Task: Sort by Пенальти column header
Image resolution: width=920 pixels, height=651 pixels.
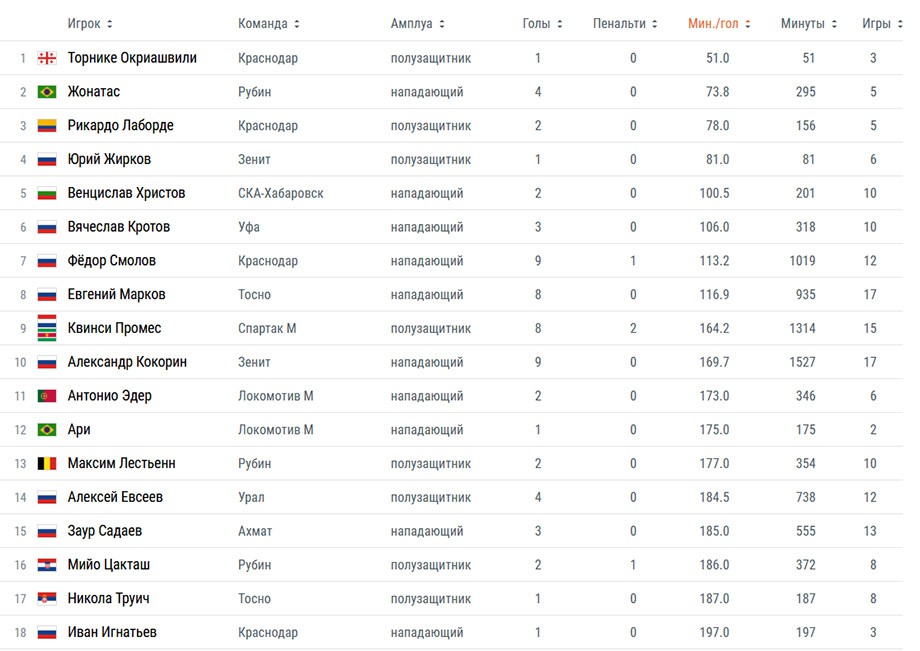Action: [x=625, y=24]
